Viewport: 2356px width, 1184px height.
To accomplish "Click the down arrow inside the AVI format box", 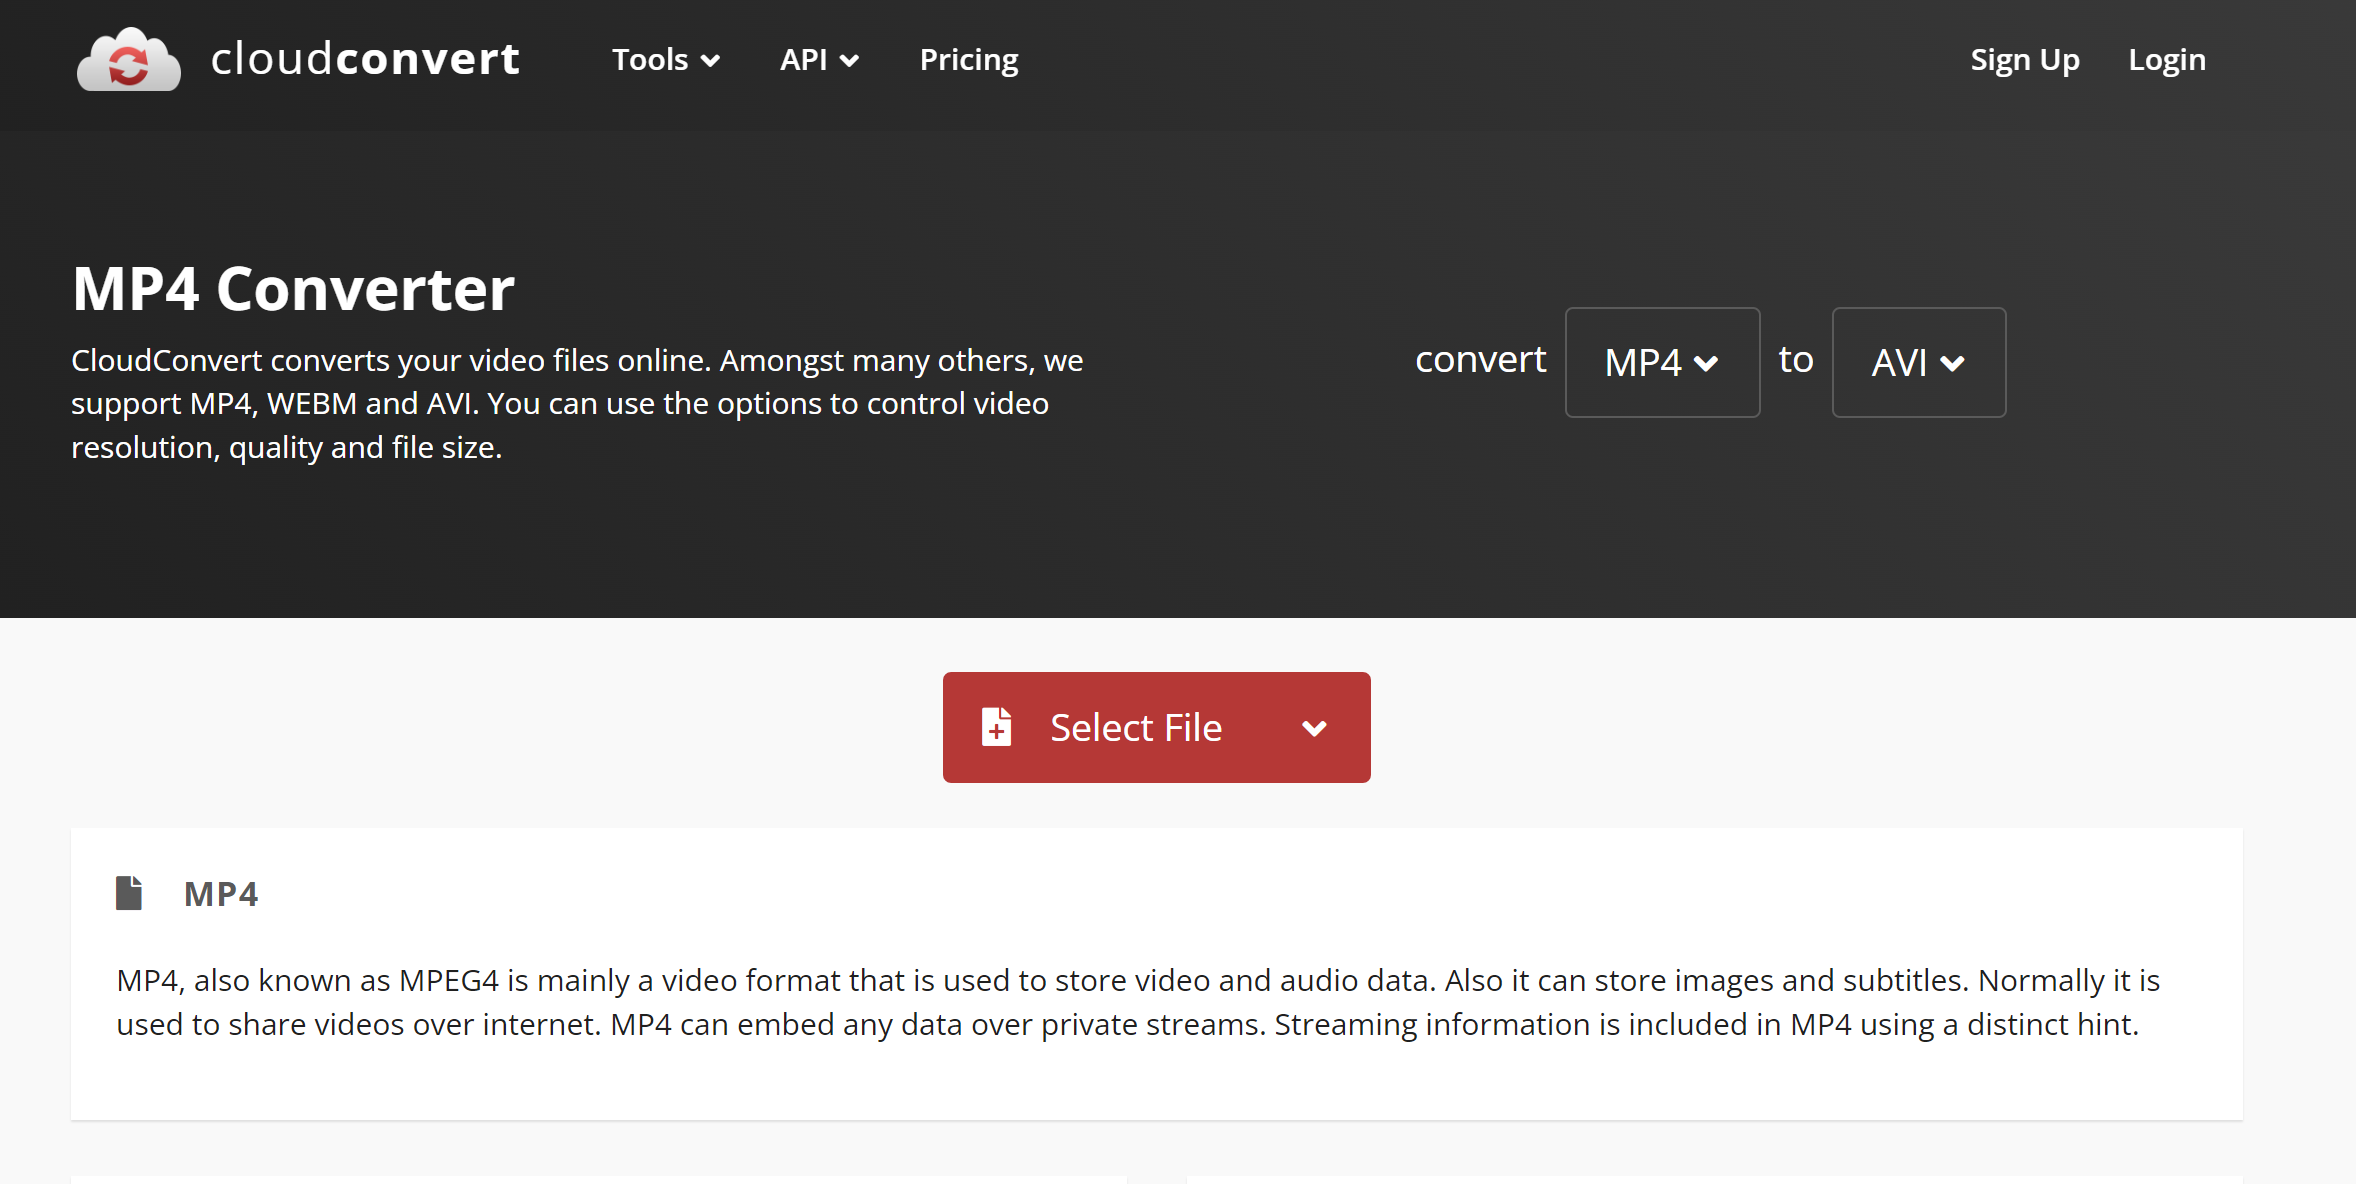I will [1955, 363].
